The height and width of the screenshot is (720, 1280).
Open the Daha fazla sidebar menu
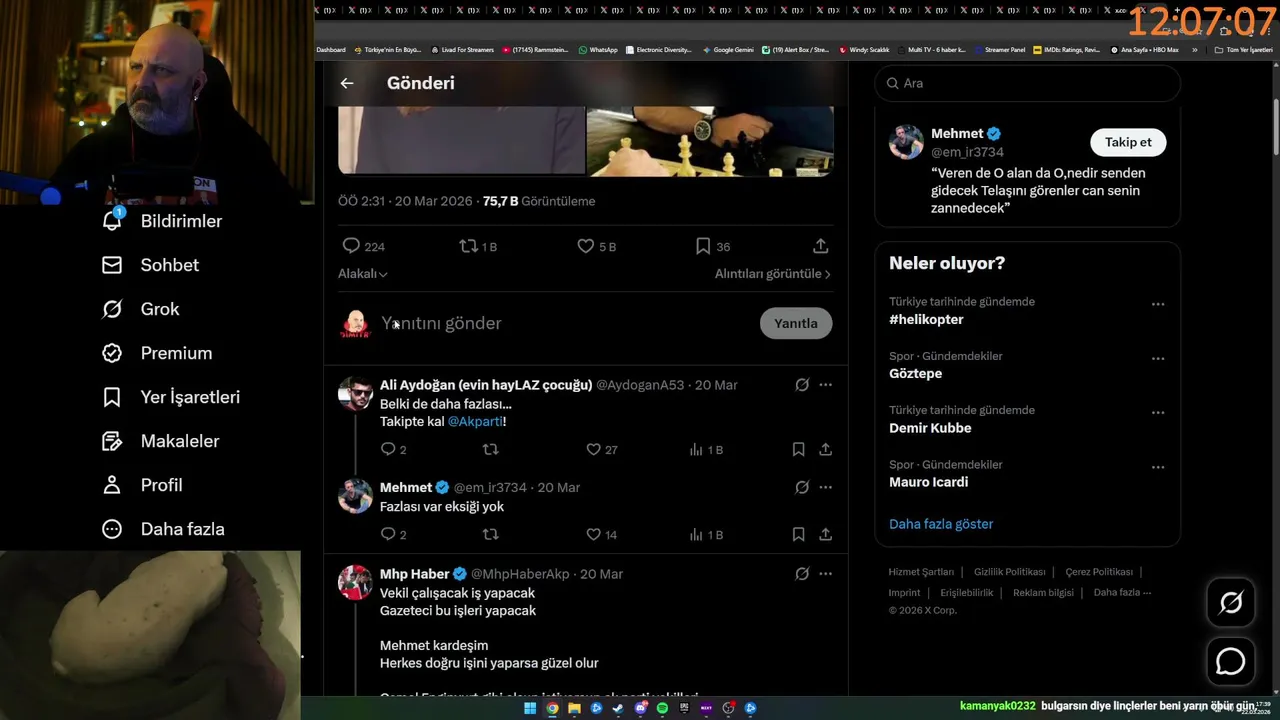coord(163,529)
